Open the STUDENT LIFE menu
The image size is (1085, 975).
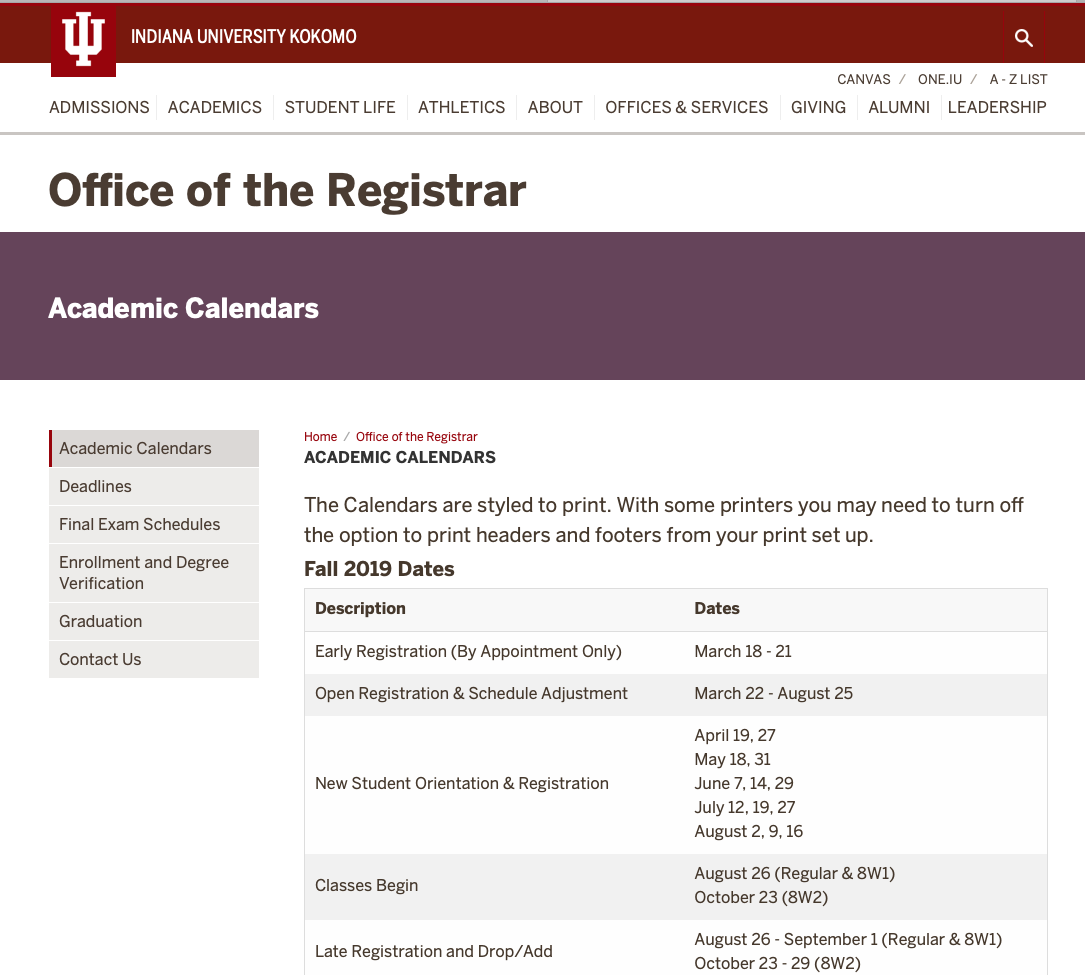pos(340,107)
